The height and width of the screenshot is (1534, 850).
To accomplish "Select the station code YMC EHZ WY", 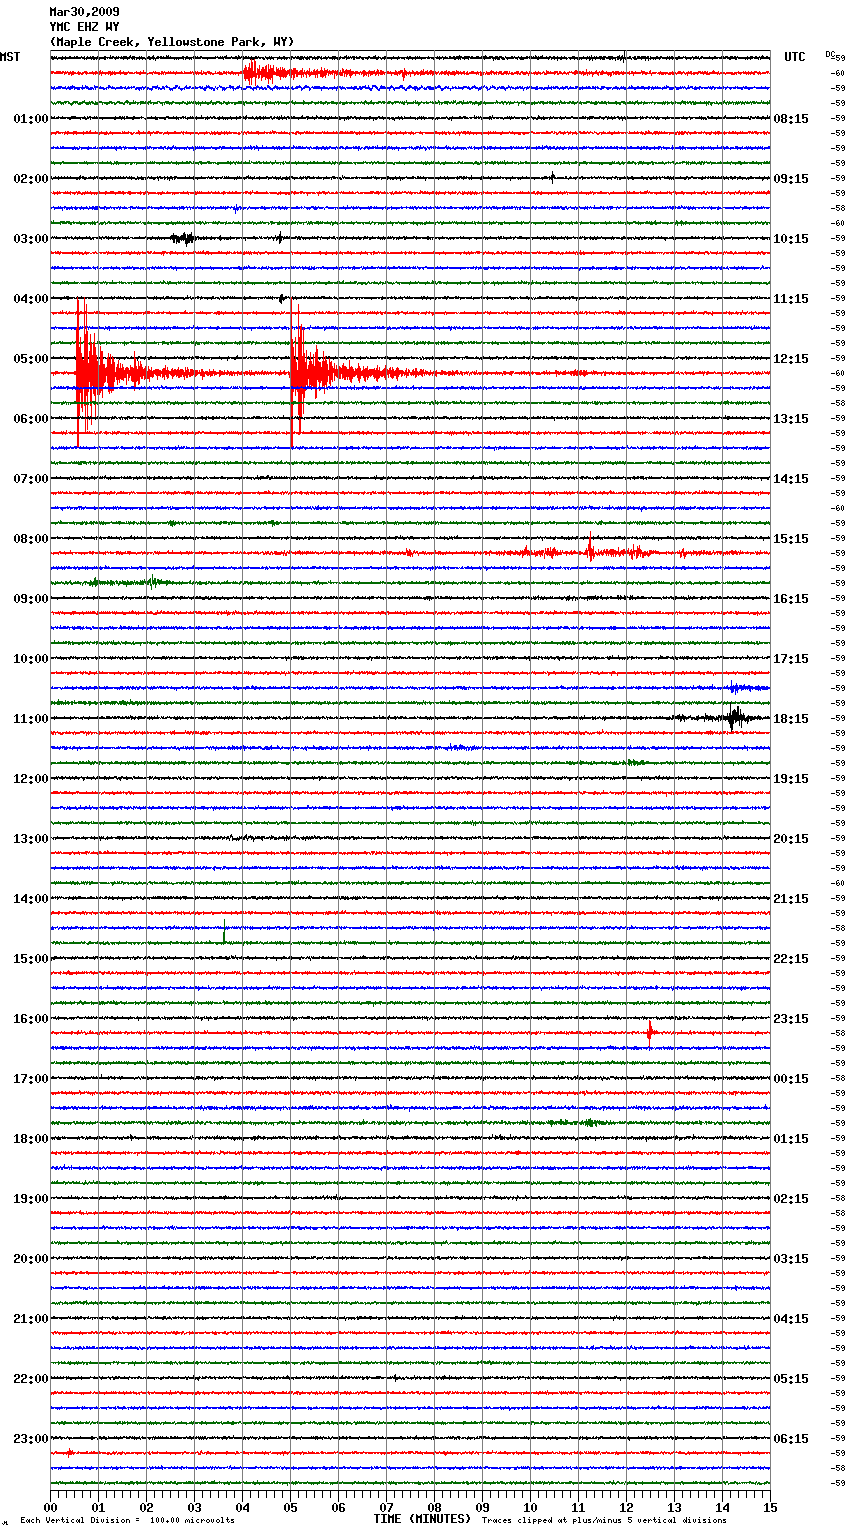I will point(84,27).
